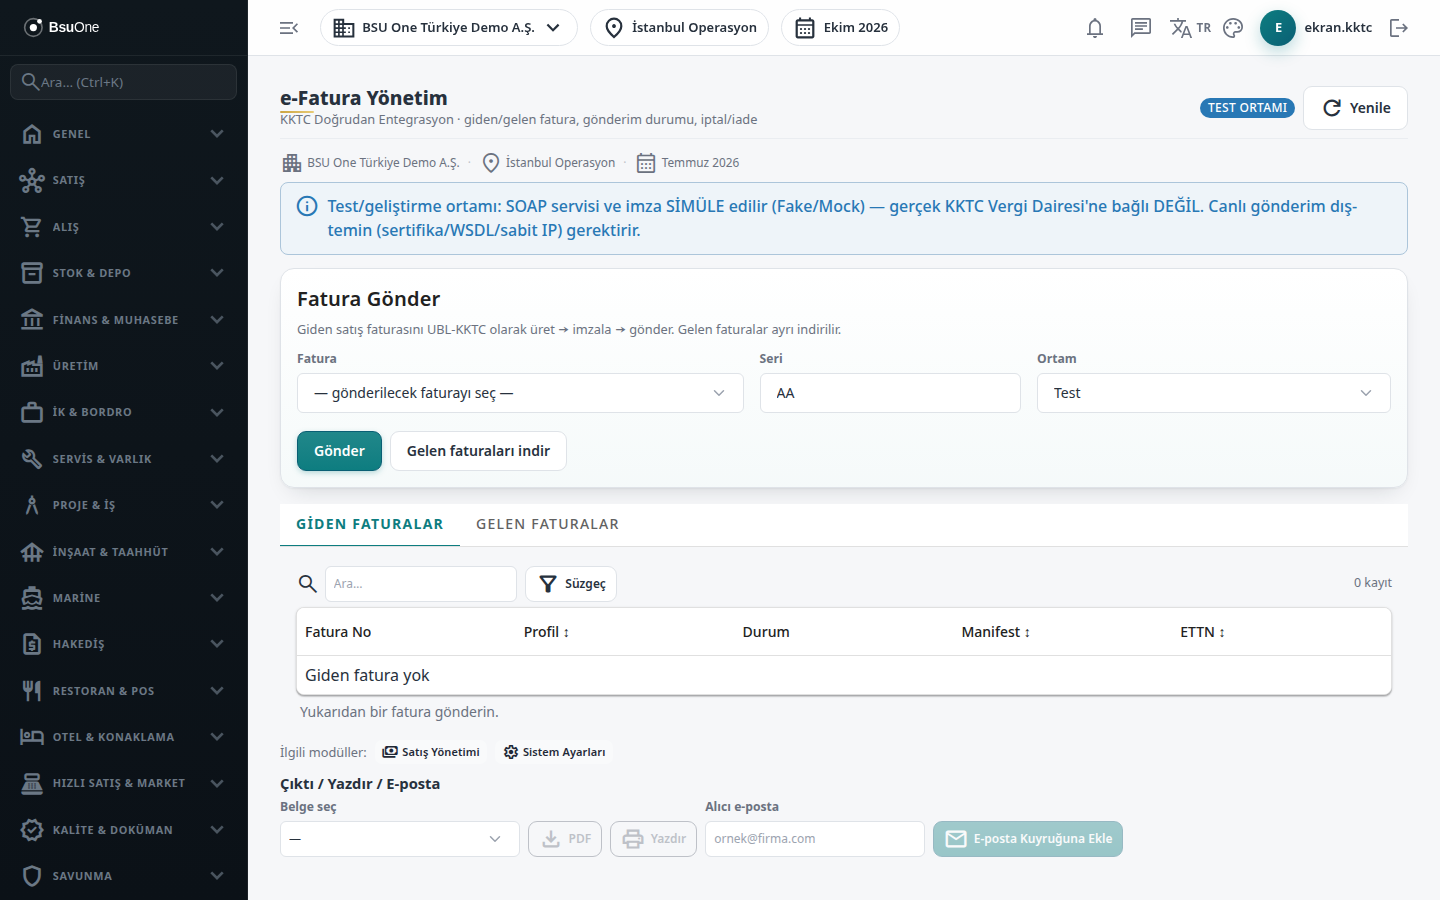Focus the Seri input field
Viewport: 1440px width, 900px height.
point(890,393)
